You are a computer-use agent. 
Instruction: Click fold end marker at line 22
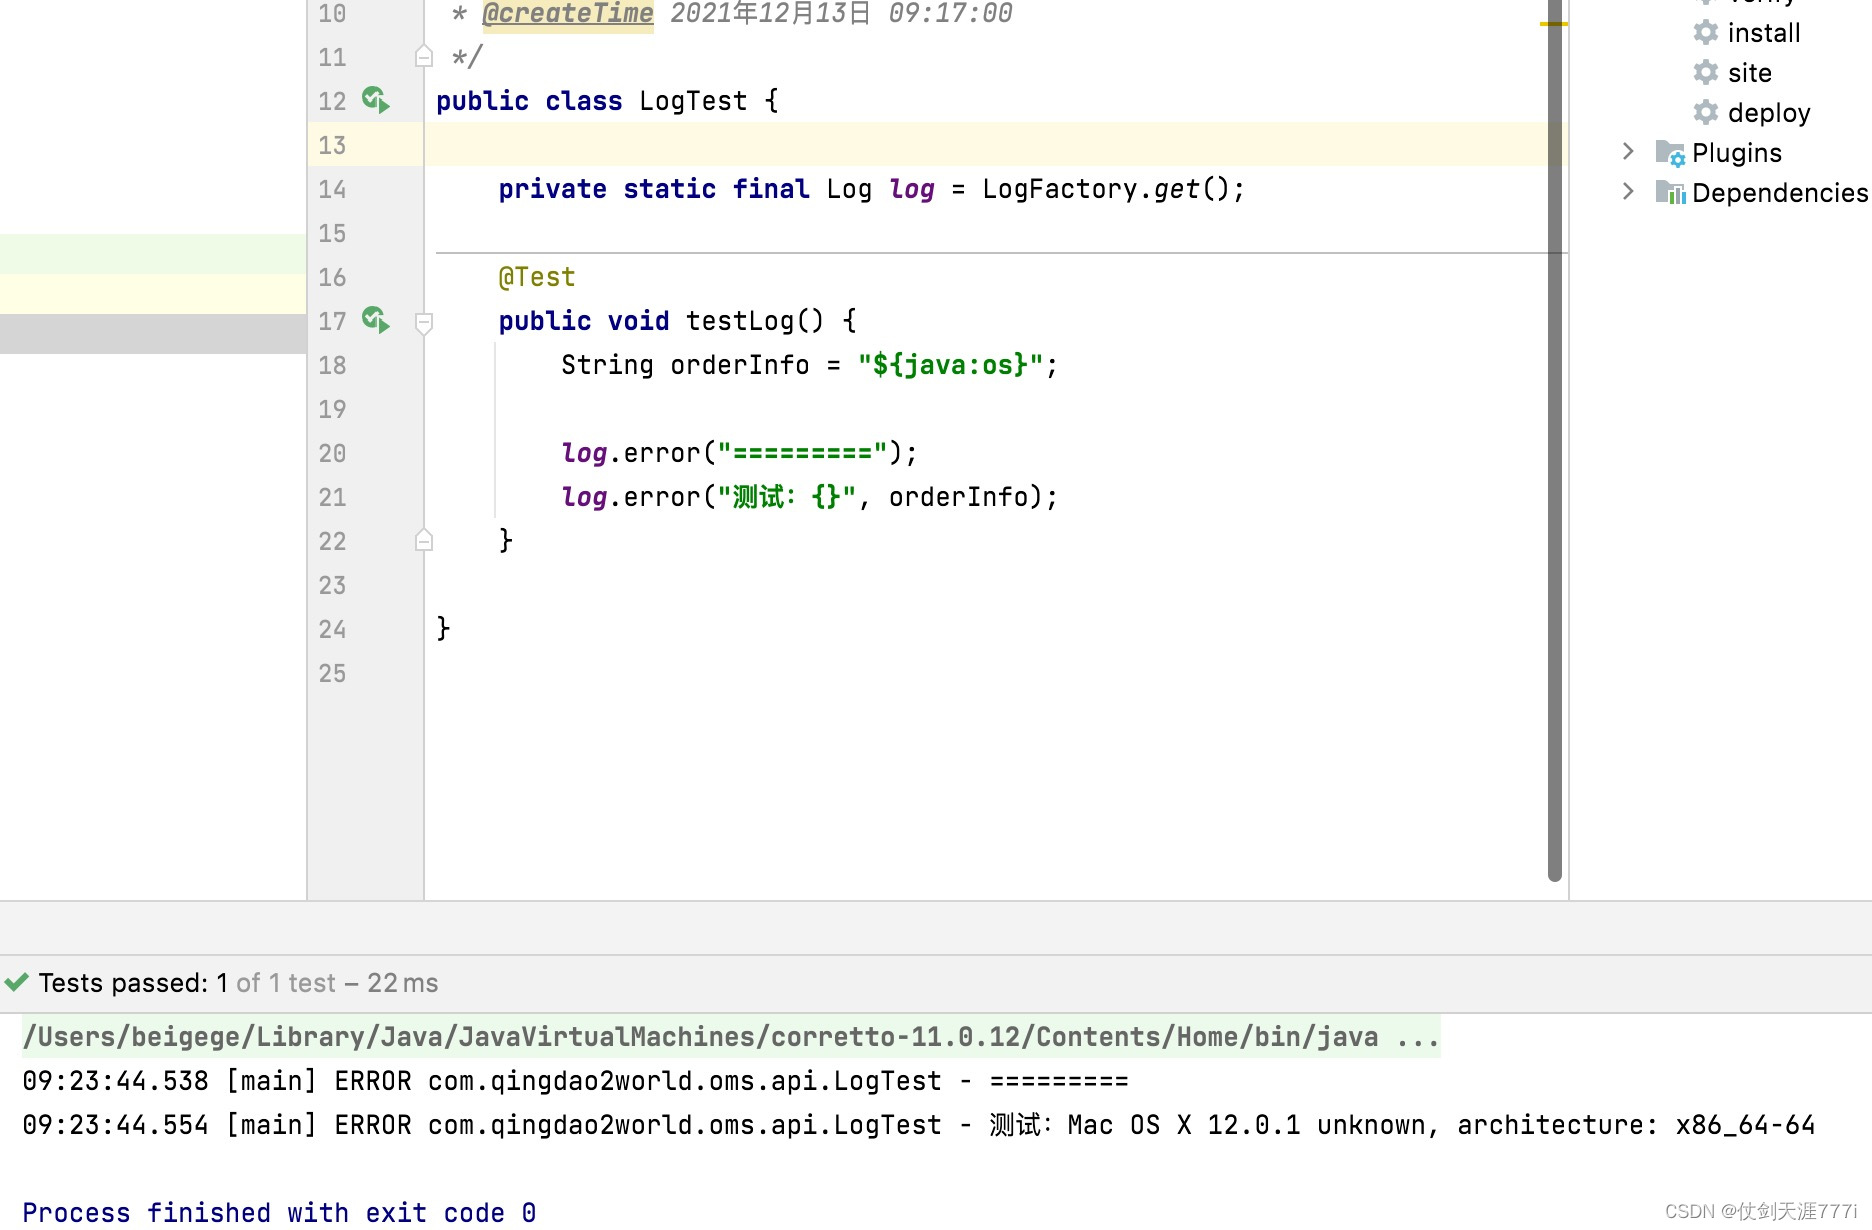click(x=424, y=540)
